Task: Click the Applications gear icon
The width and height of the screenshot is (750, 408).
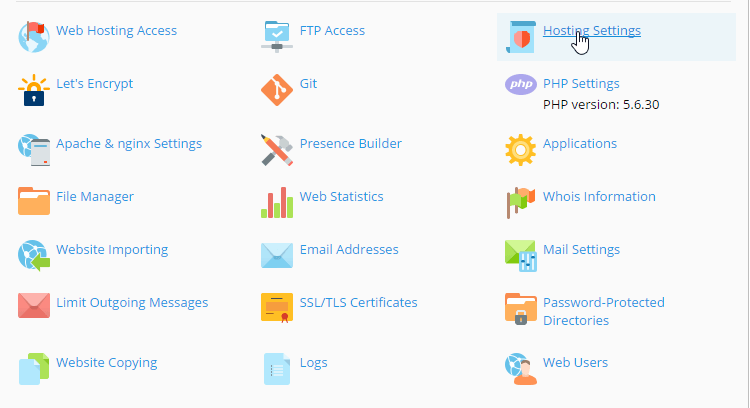Action: 521,150
